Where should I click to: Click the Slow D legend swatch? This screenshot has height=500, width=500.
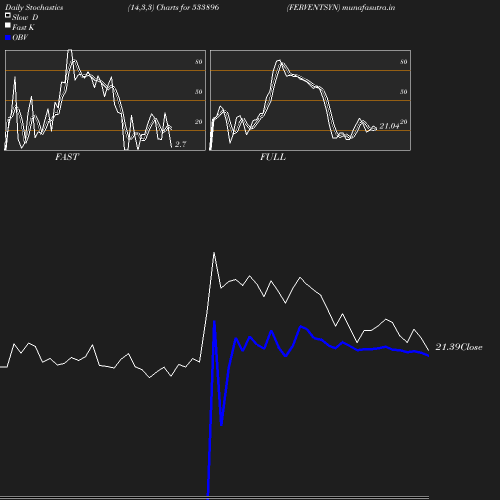coord(8,15)
